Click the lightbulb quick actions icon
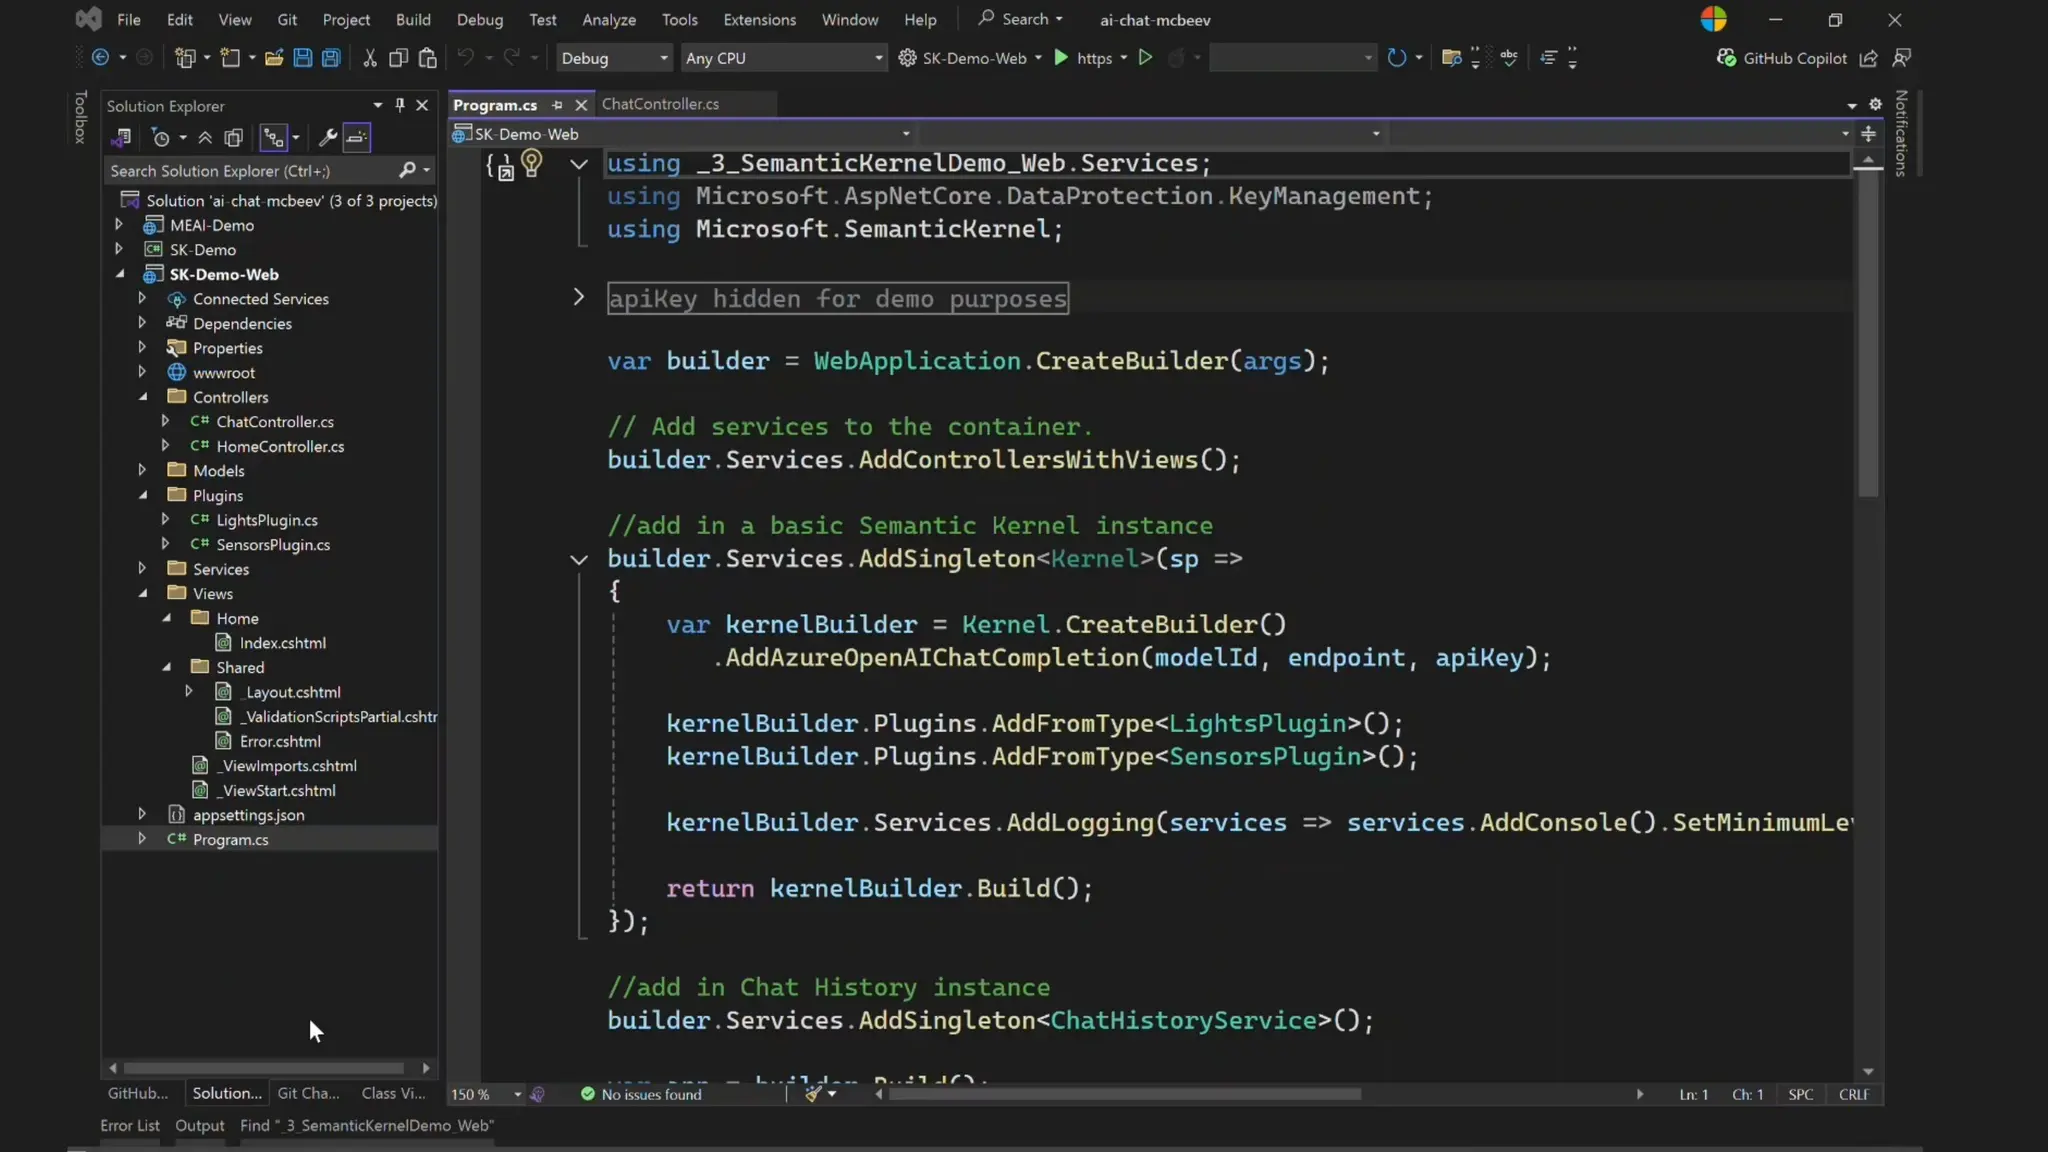 pyautogui.click(x=532, y=163)
